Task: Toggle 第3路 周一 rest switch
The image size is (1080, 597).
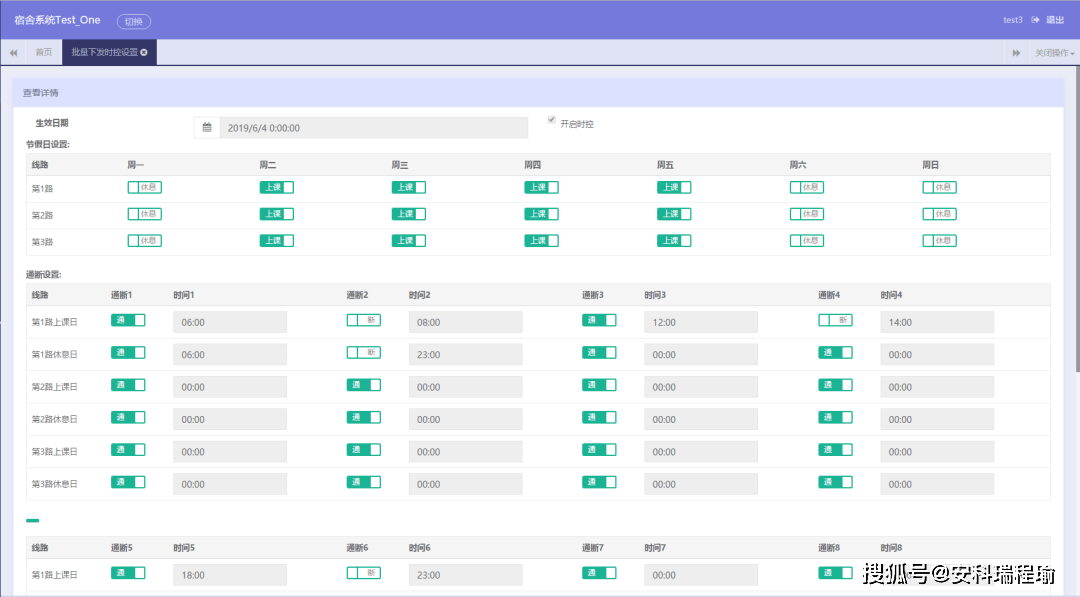Action: click(x=145, y=241)
